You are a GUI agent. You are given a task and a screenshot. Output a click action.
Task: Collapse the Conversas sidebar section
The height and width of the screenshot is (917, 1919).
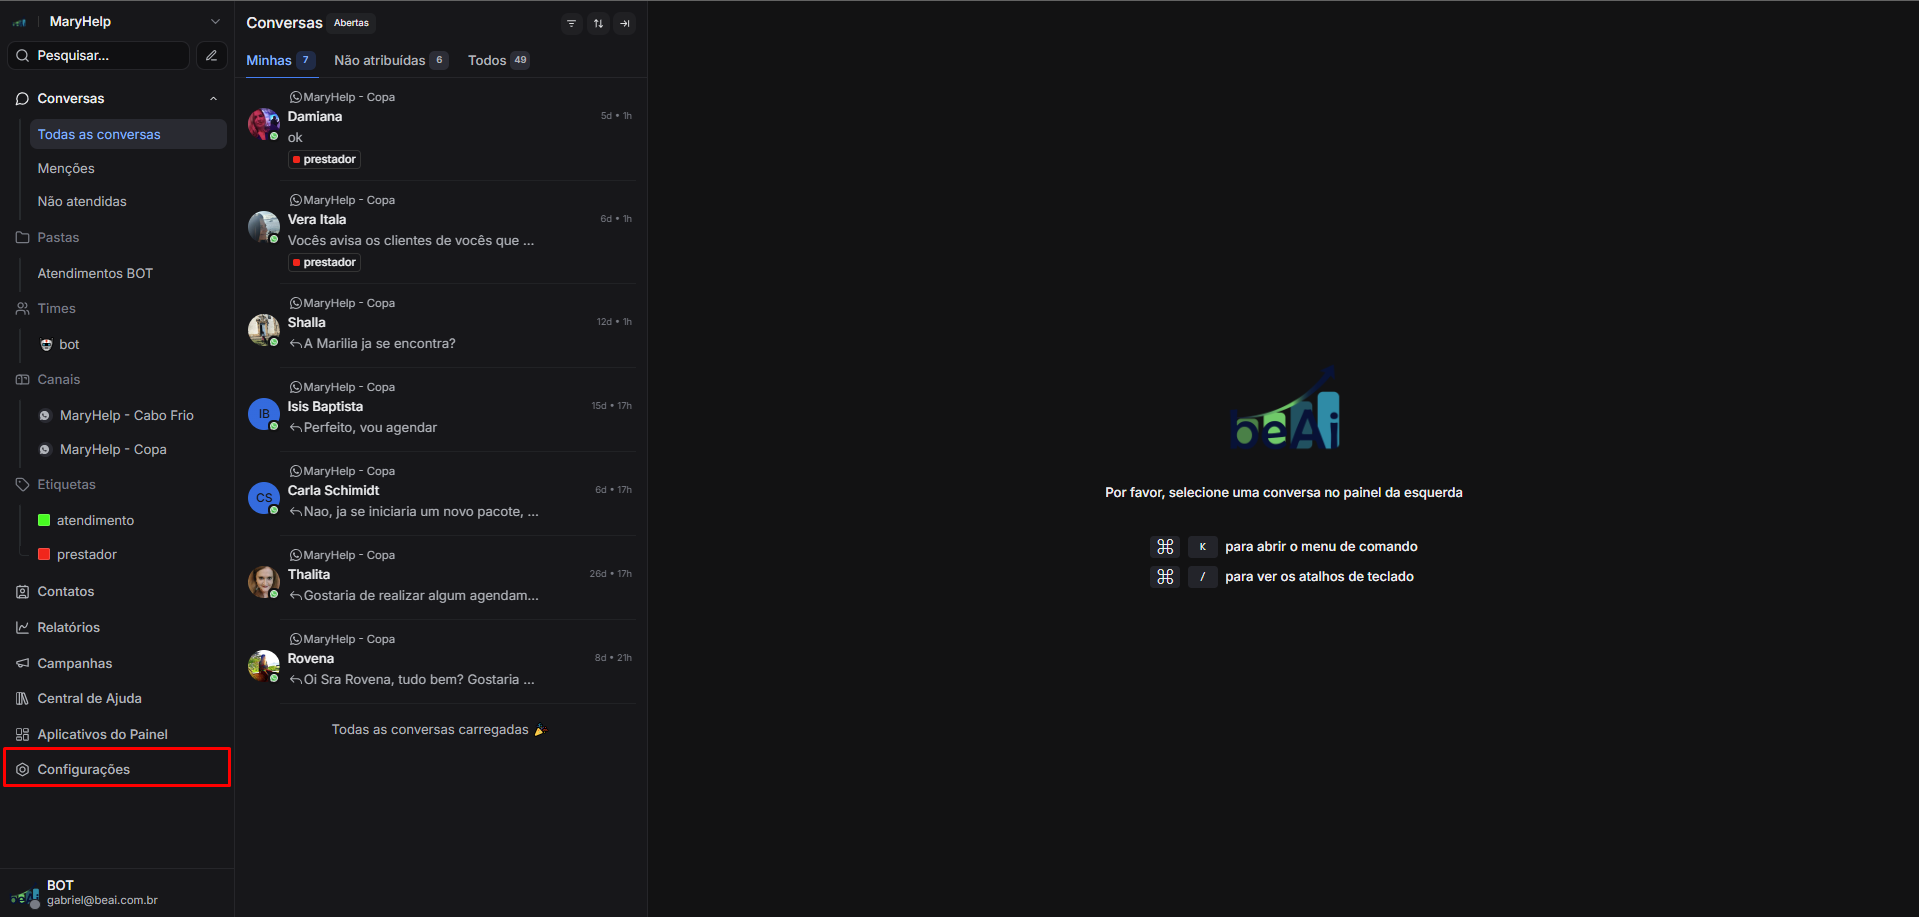213,98
